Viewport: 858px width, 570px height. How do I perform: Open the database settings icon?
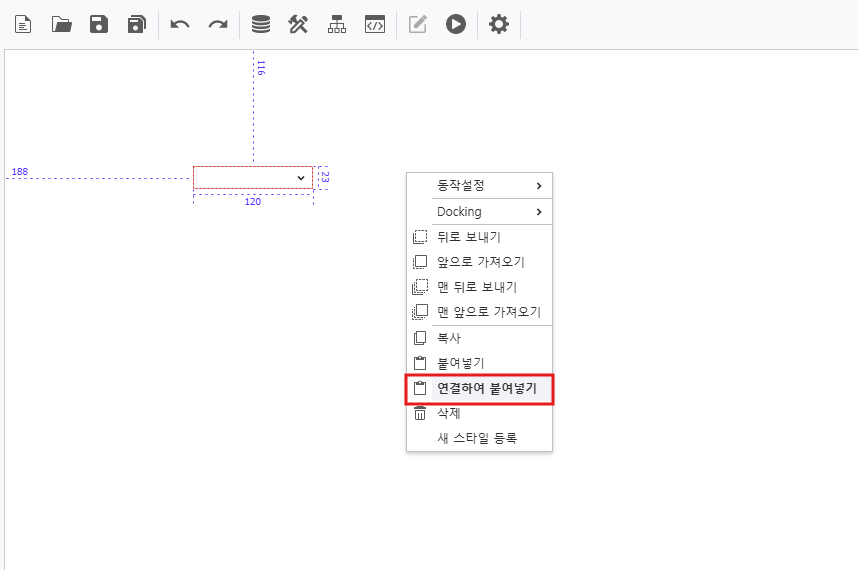260,25
